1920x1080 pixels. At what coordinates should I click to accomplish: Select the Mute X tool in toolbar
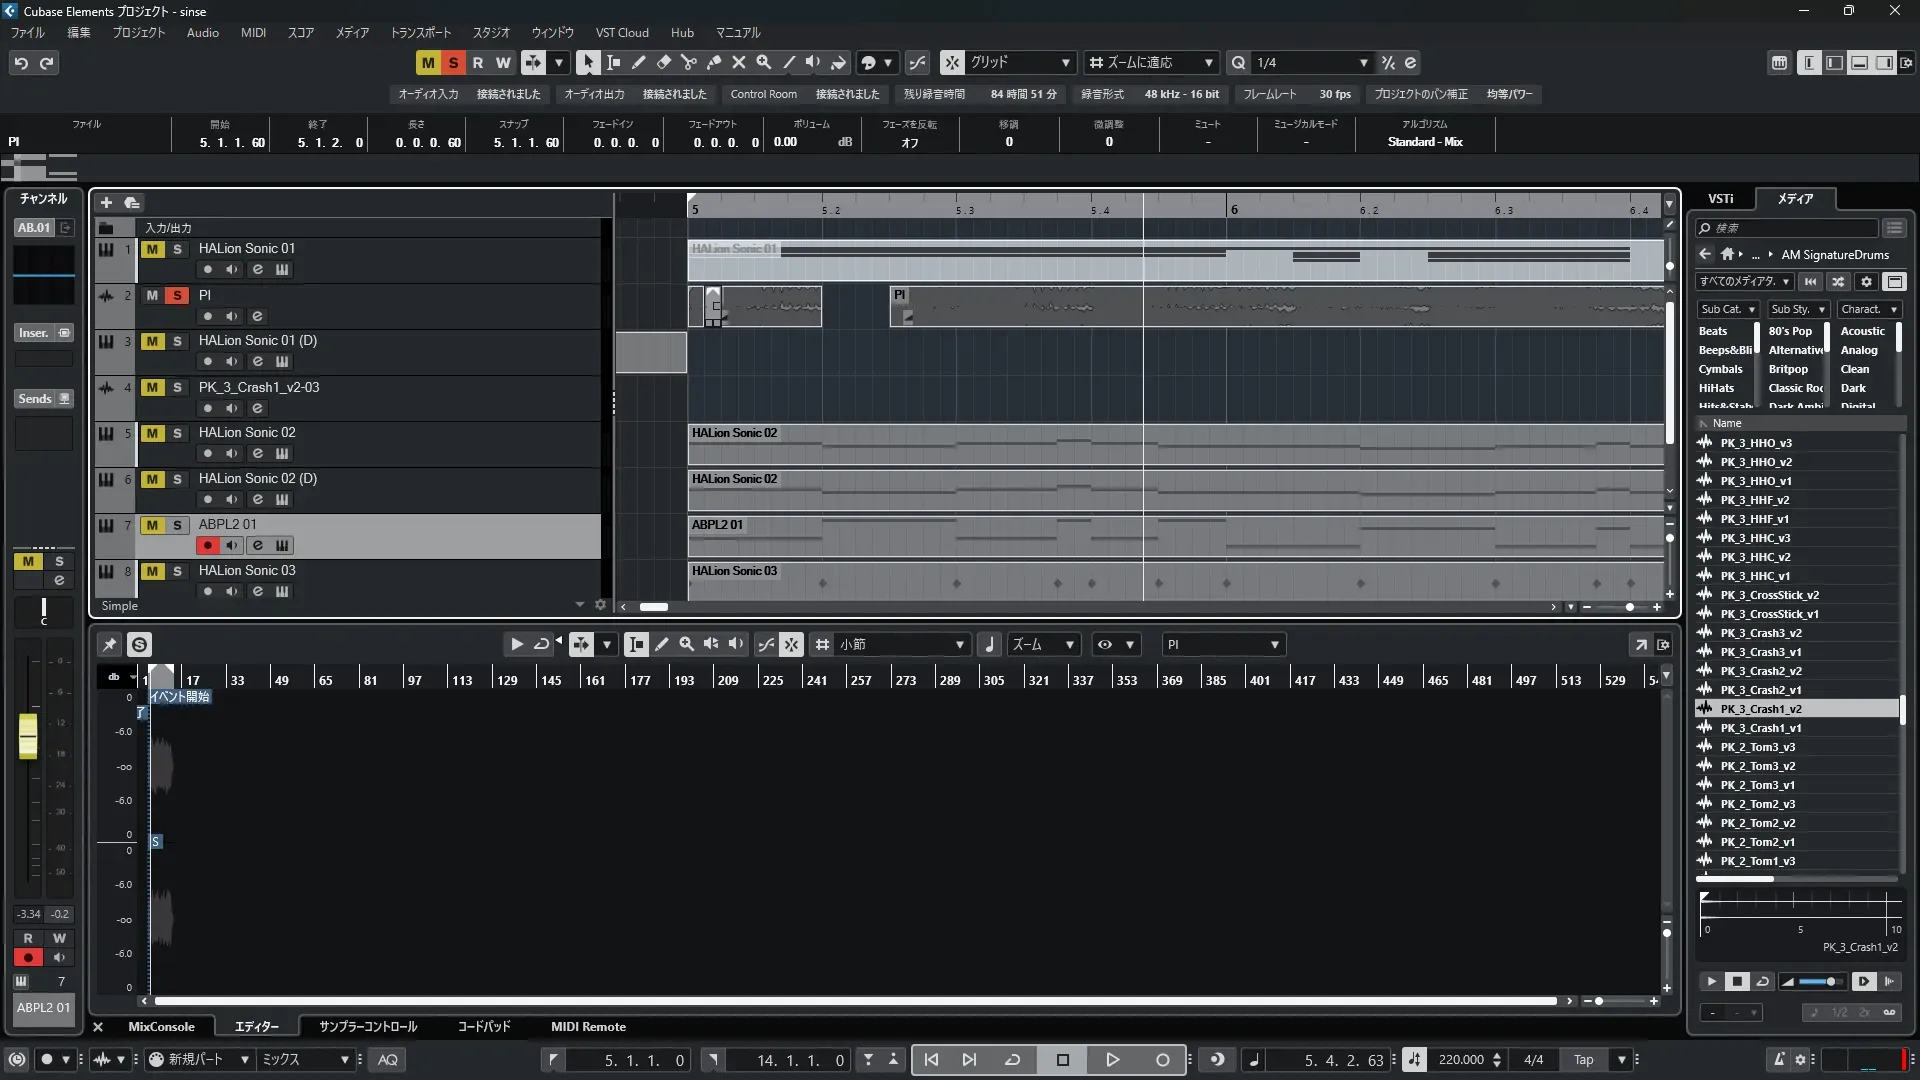point(738,62)
